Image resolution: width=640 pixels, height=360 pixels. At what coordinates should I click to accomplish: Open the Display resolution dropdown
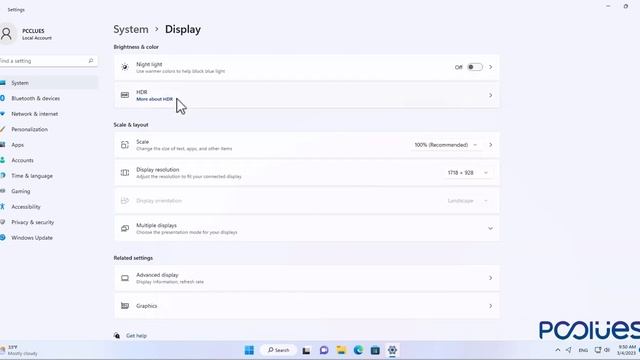(x=468, y=173)
